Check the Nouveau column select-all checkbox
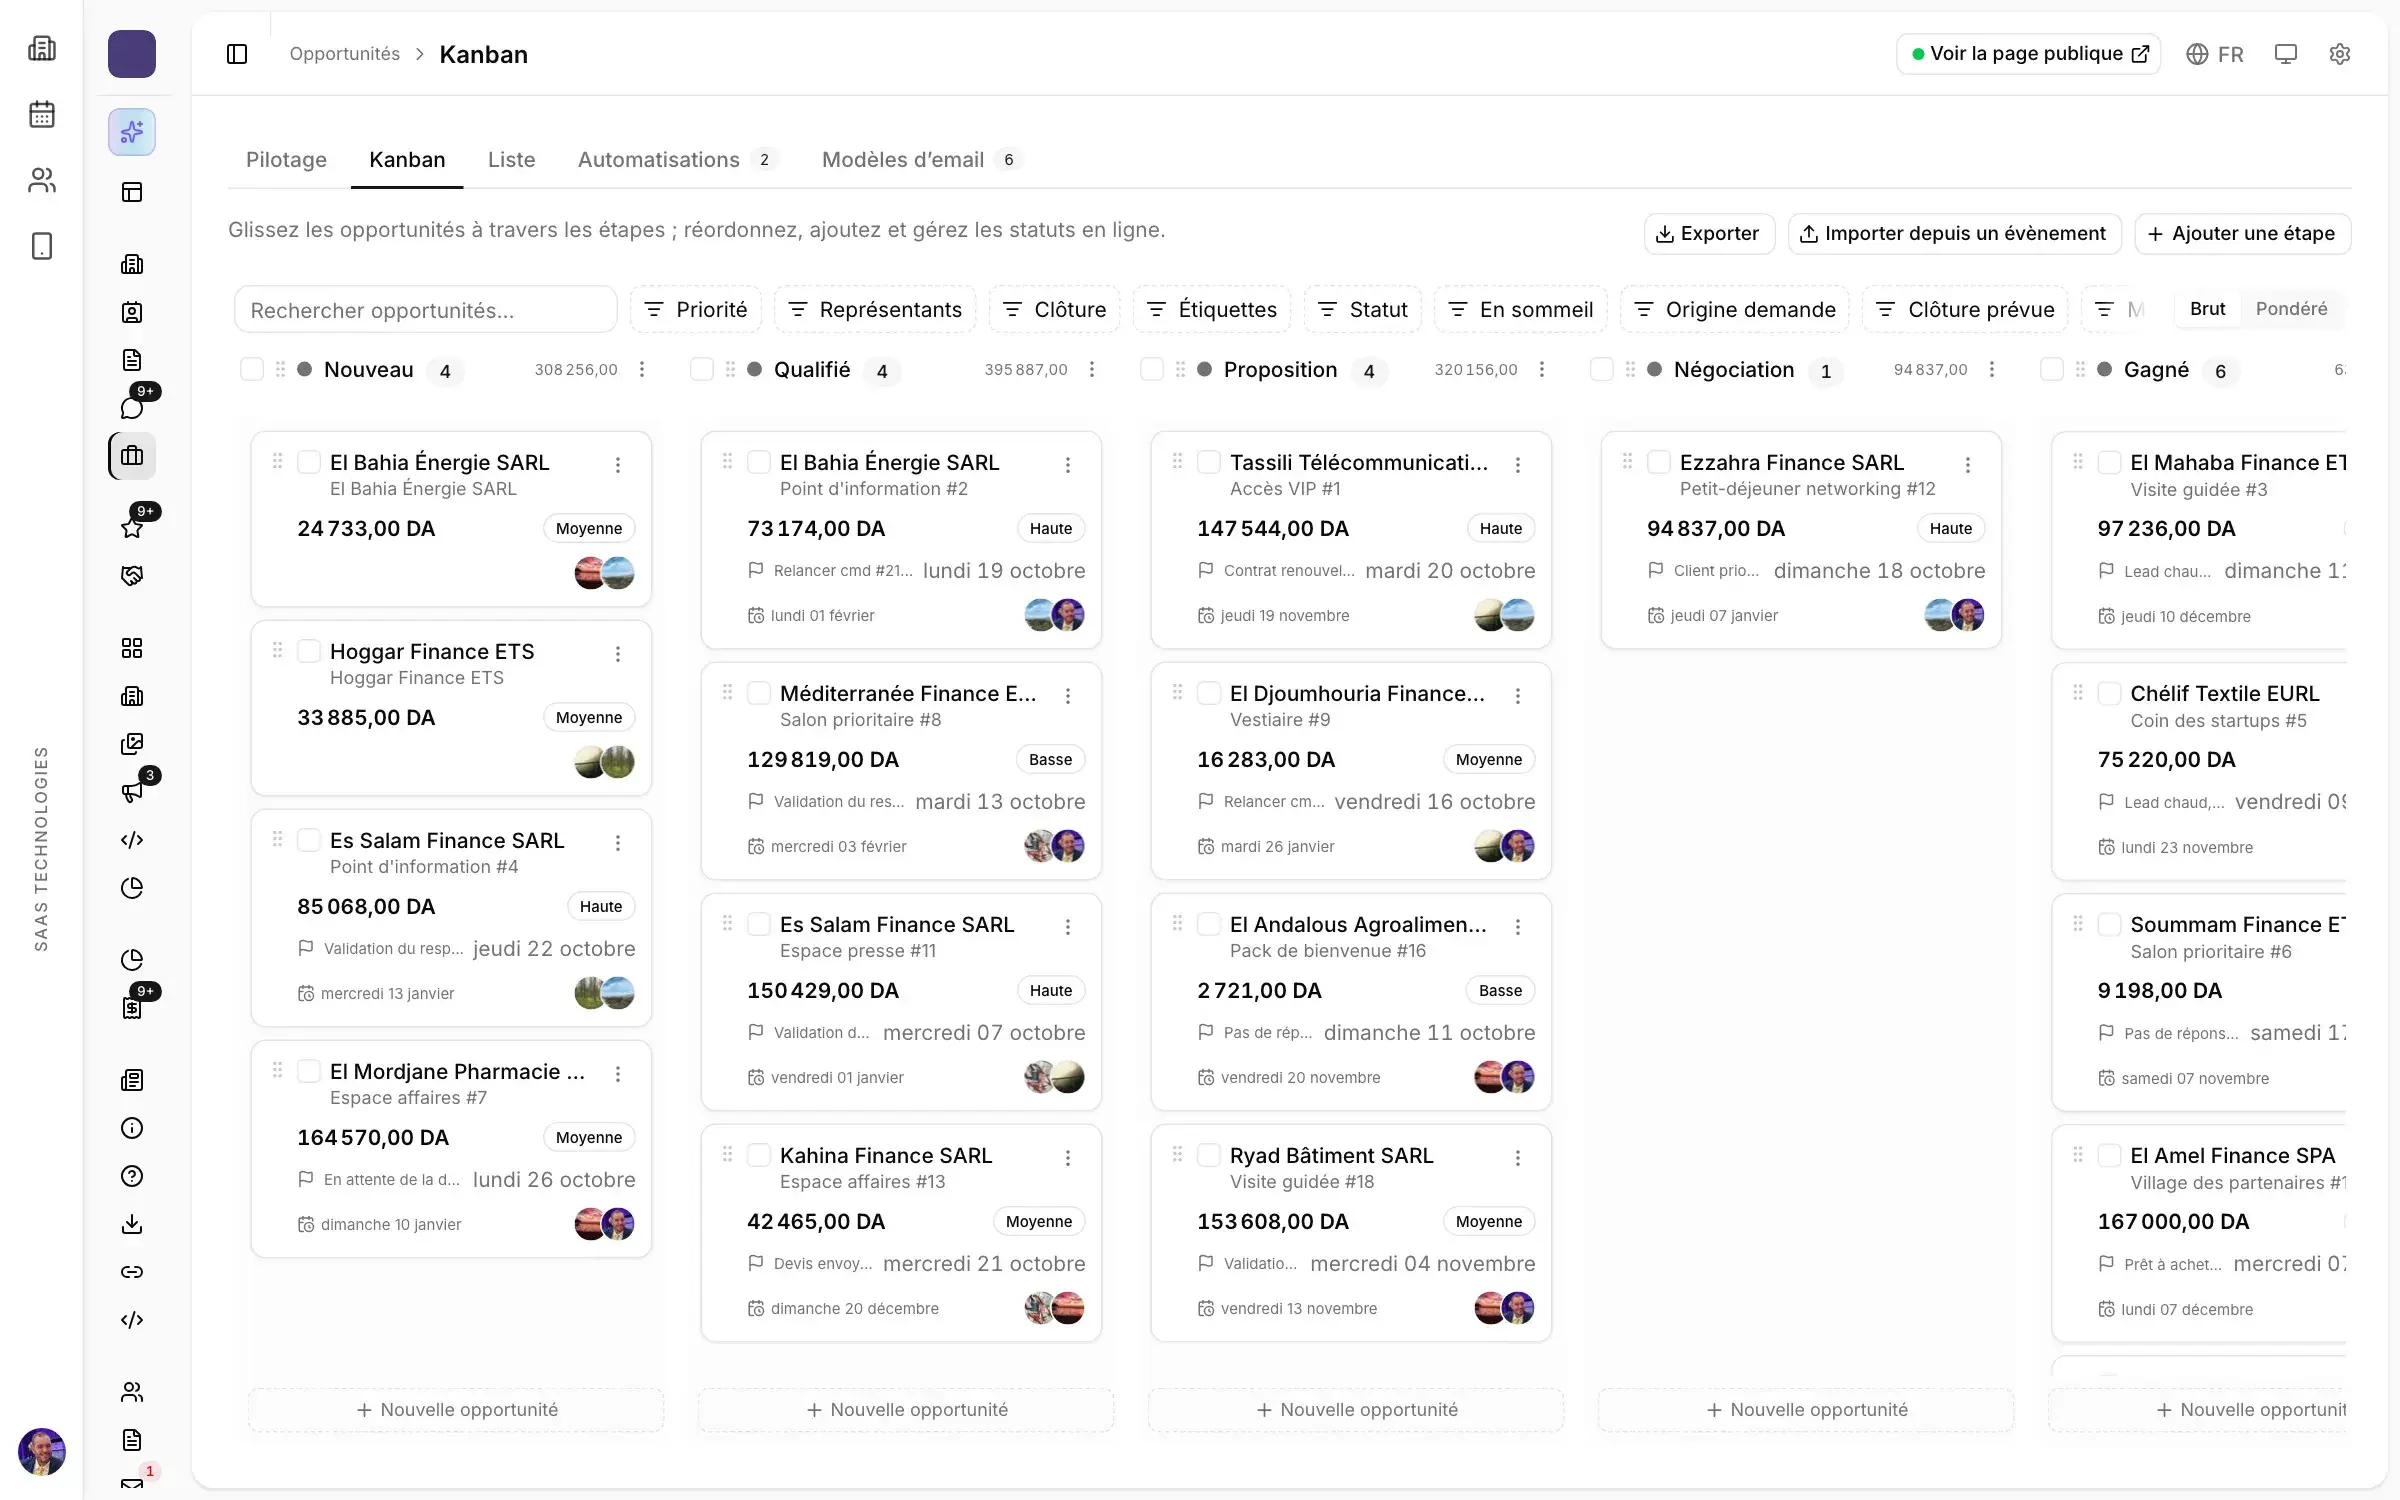 [x=252, y=369]
